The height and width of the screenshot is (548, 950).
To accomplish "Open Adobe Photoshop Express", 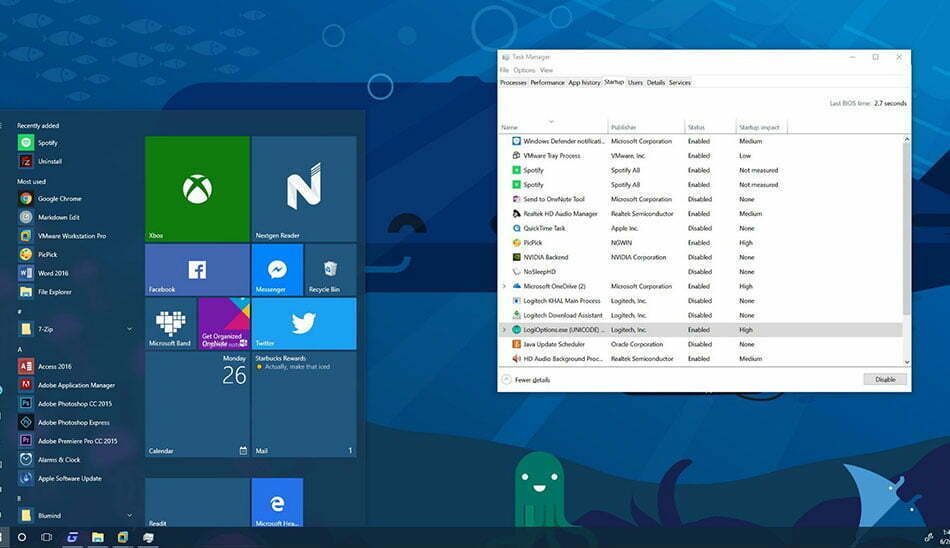I will click(x=73, y=423).
